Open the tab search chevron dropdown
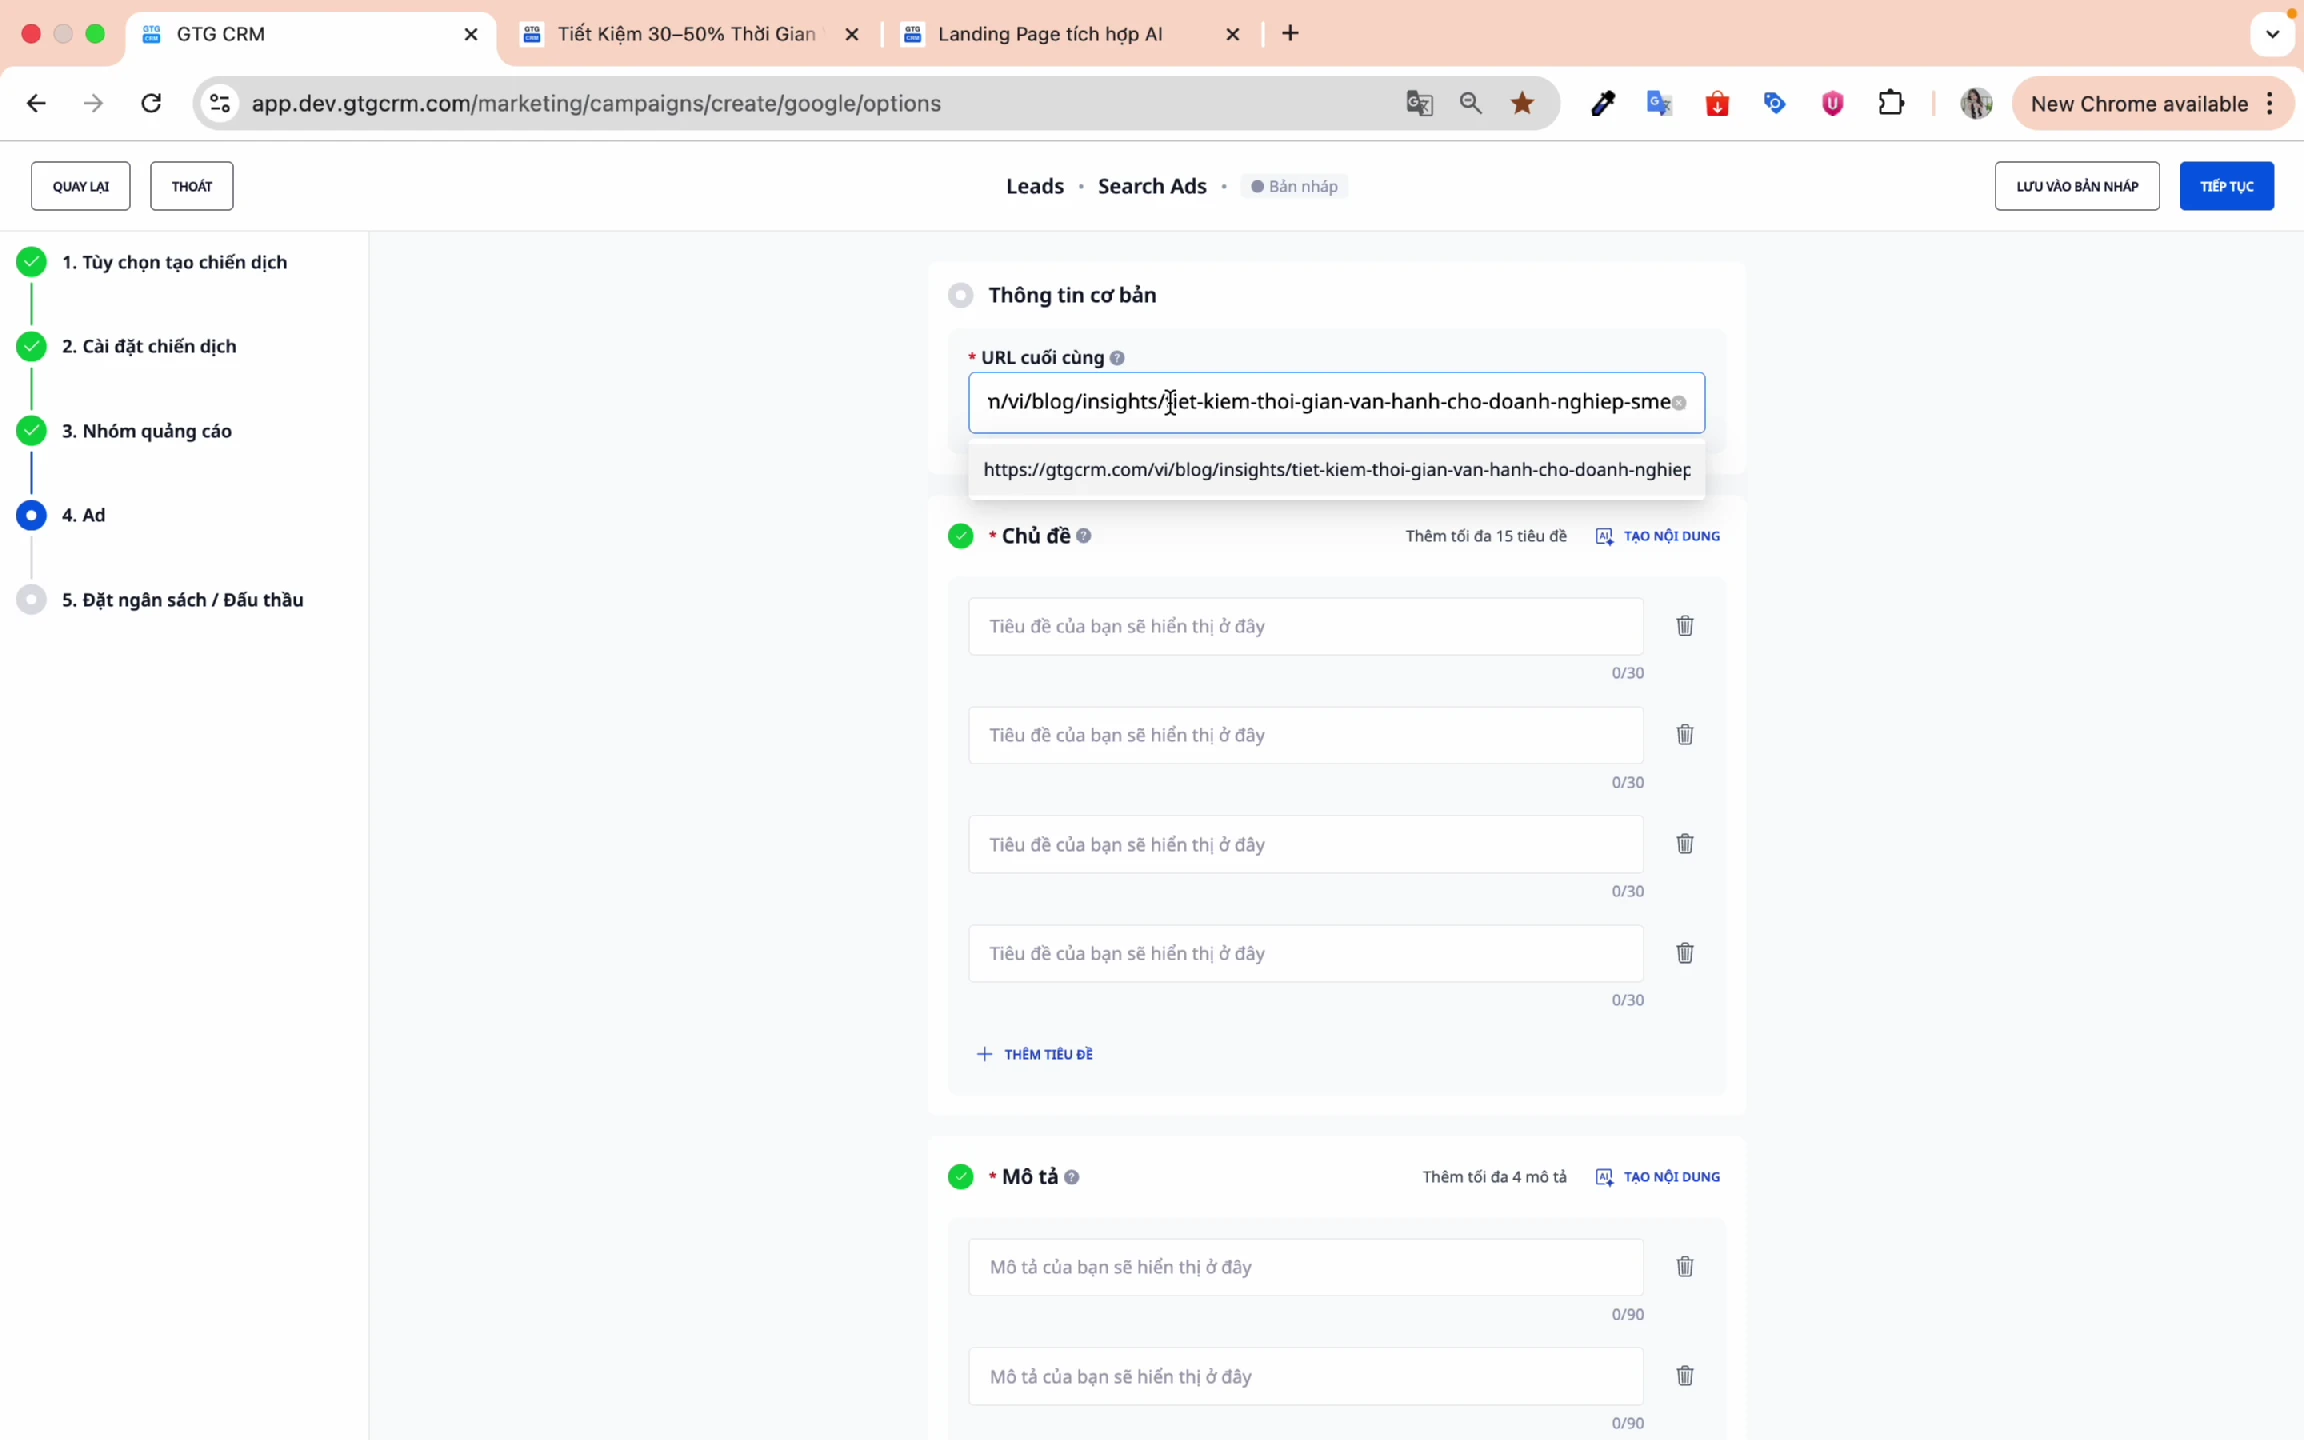This screenshot has width=2304, height=1440. pos(2272,34)
